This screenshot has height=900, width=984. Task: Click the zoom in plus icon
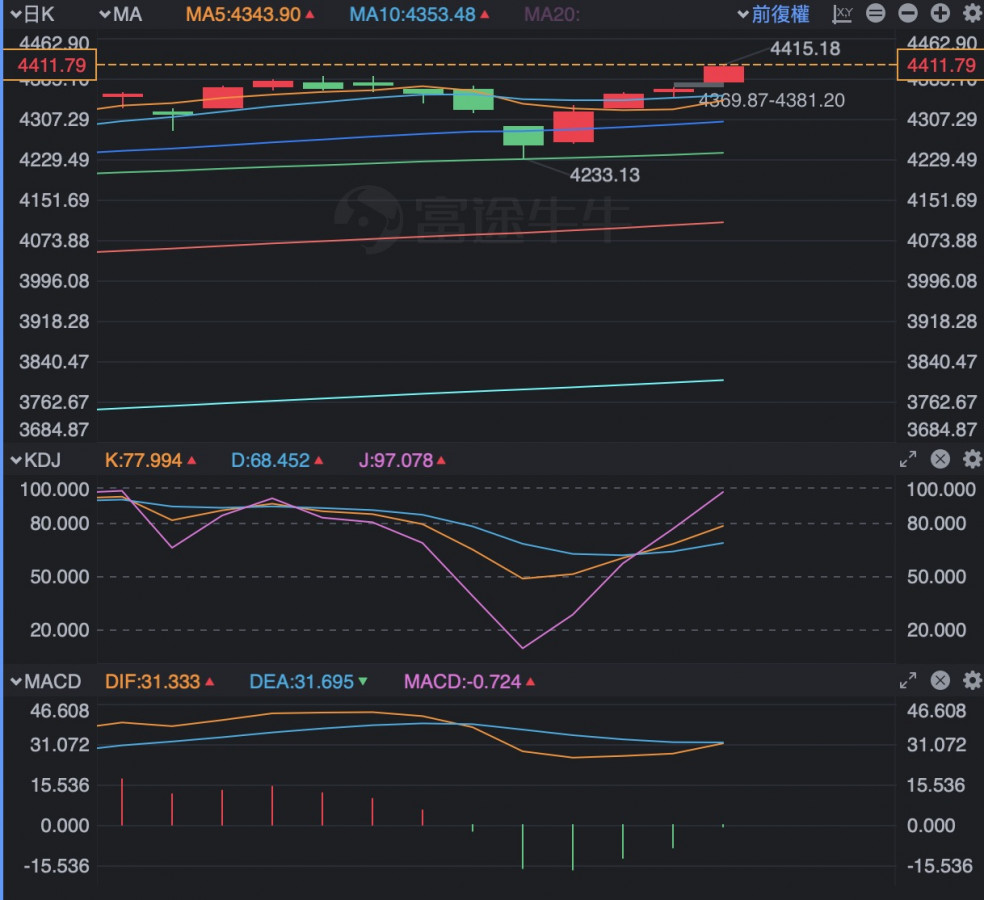tap(940, 14)
